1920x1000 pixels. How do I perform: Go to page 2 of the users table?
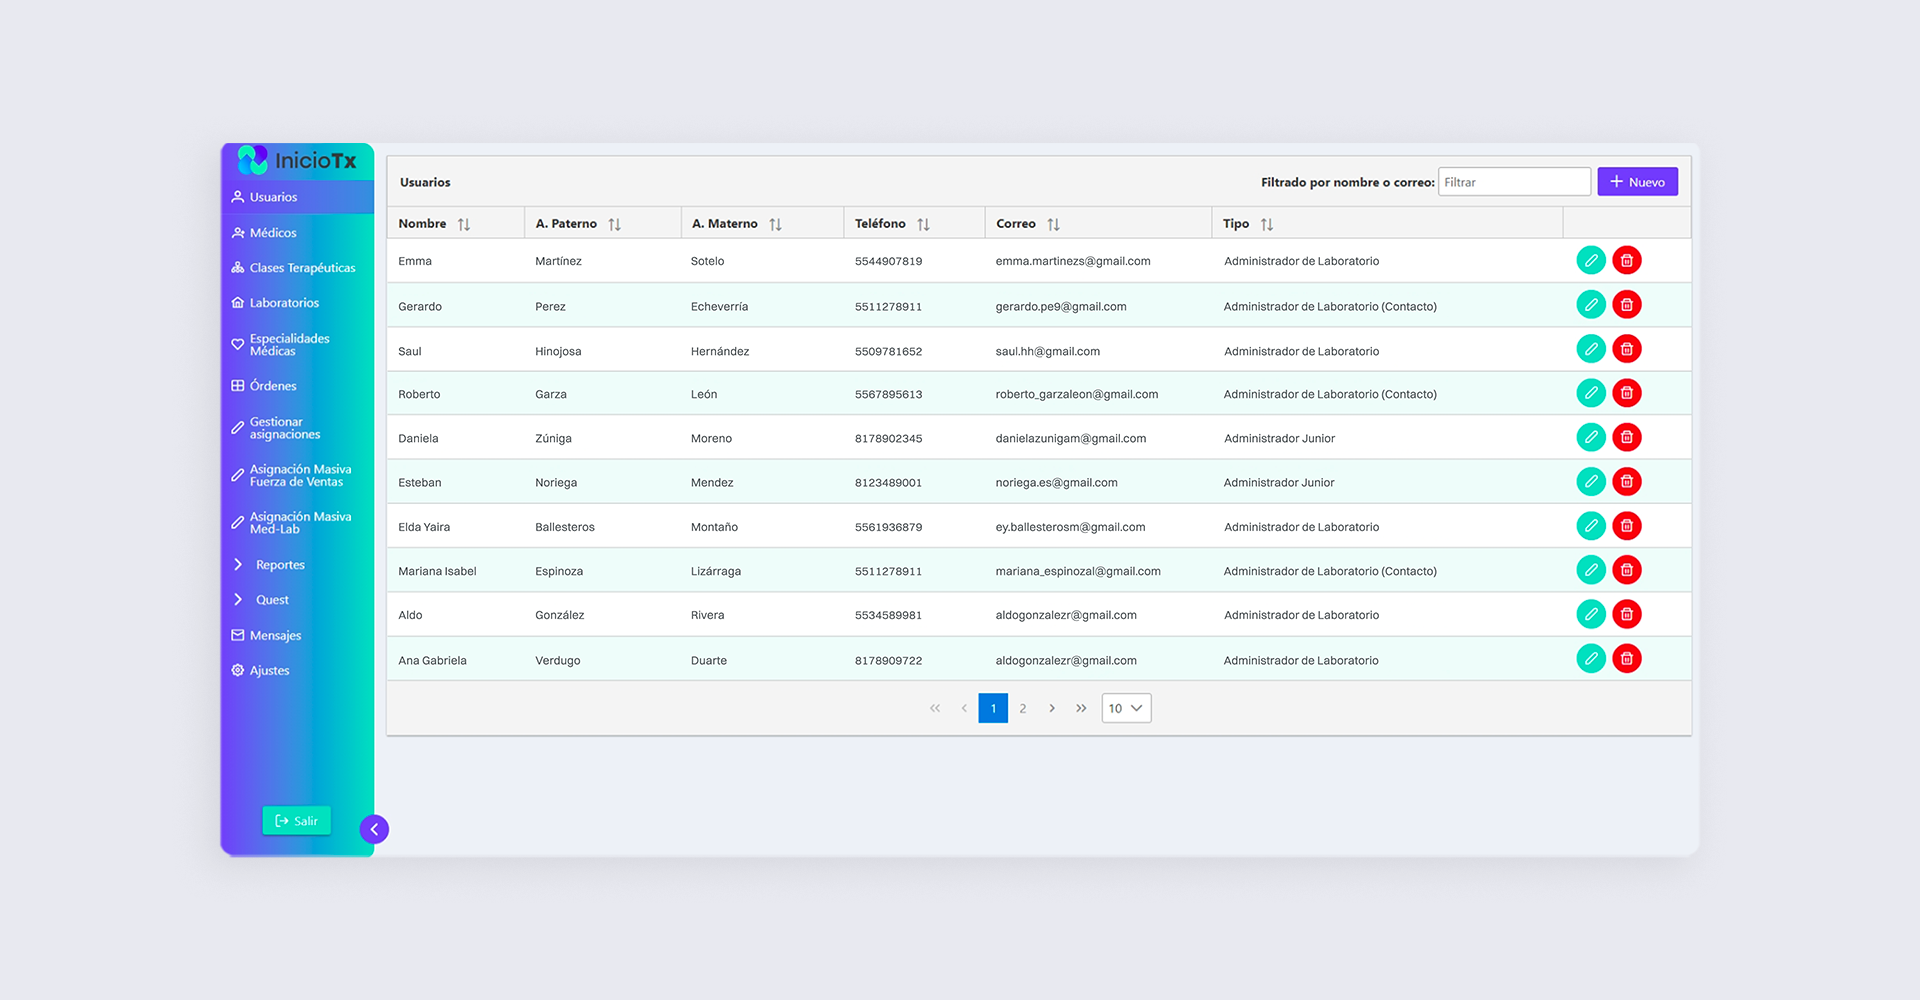click(1022, 708)
